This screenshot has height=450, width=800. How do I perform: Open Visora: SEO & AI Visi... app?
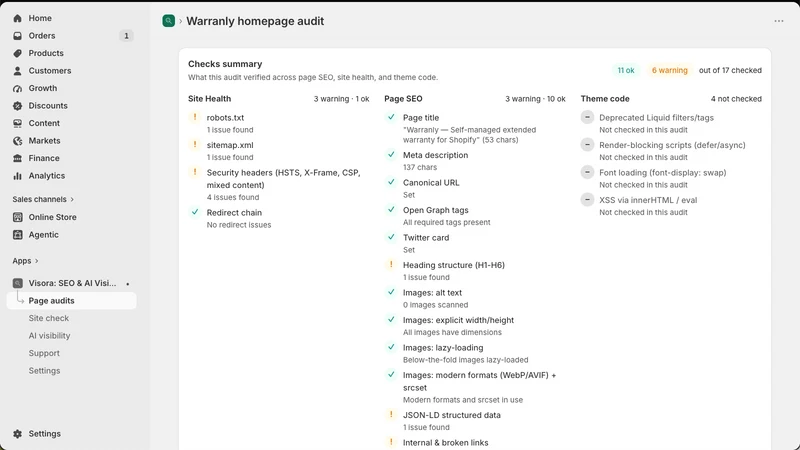(x=71, y=283)
